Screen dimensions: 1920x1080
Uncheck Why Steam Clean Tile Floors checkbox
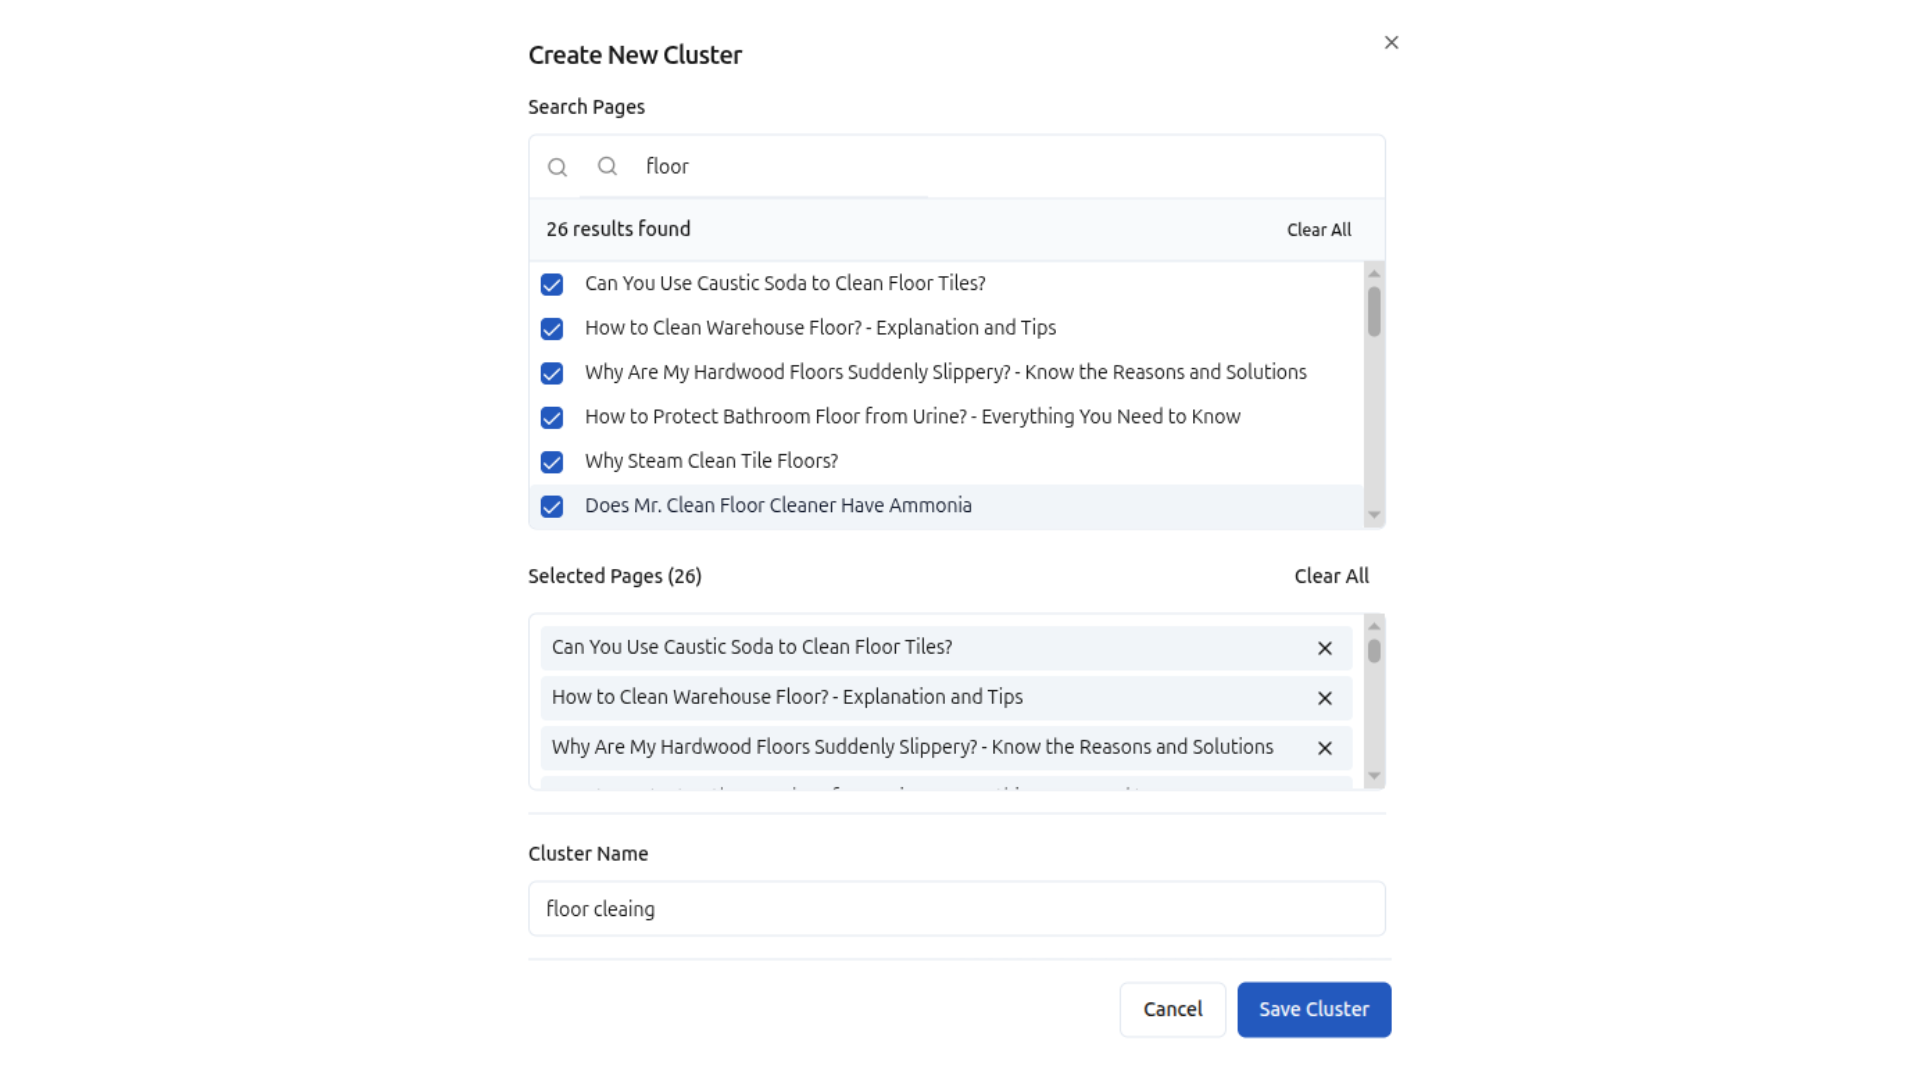(552, 462)
